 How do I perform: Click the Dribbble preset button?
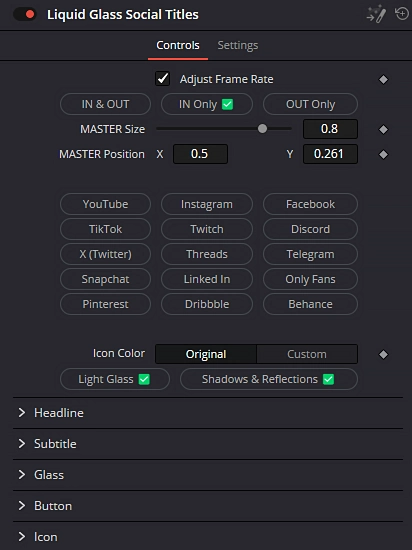pyautogui.click(x=207, y=304)
